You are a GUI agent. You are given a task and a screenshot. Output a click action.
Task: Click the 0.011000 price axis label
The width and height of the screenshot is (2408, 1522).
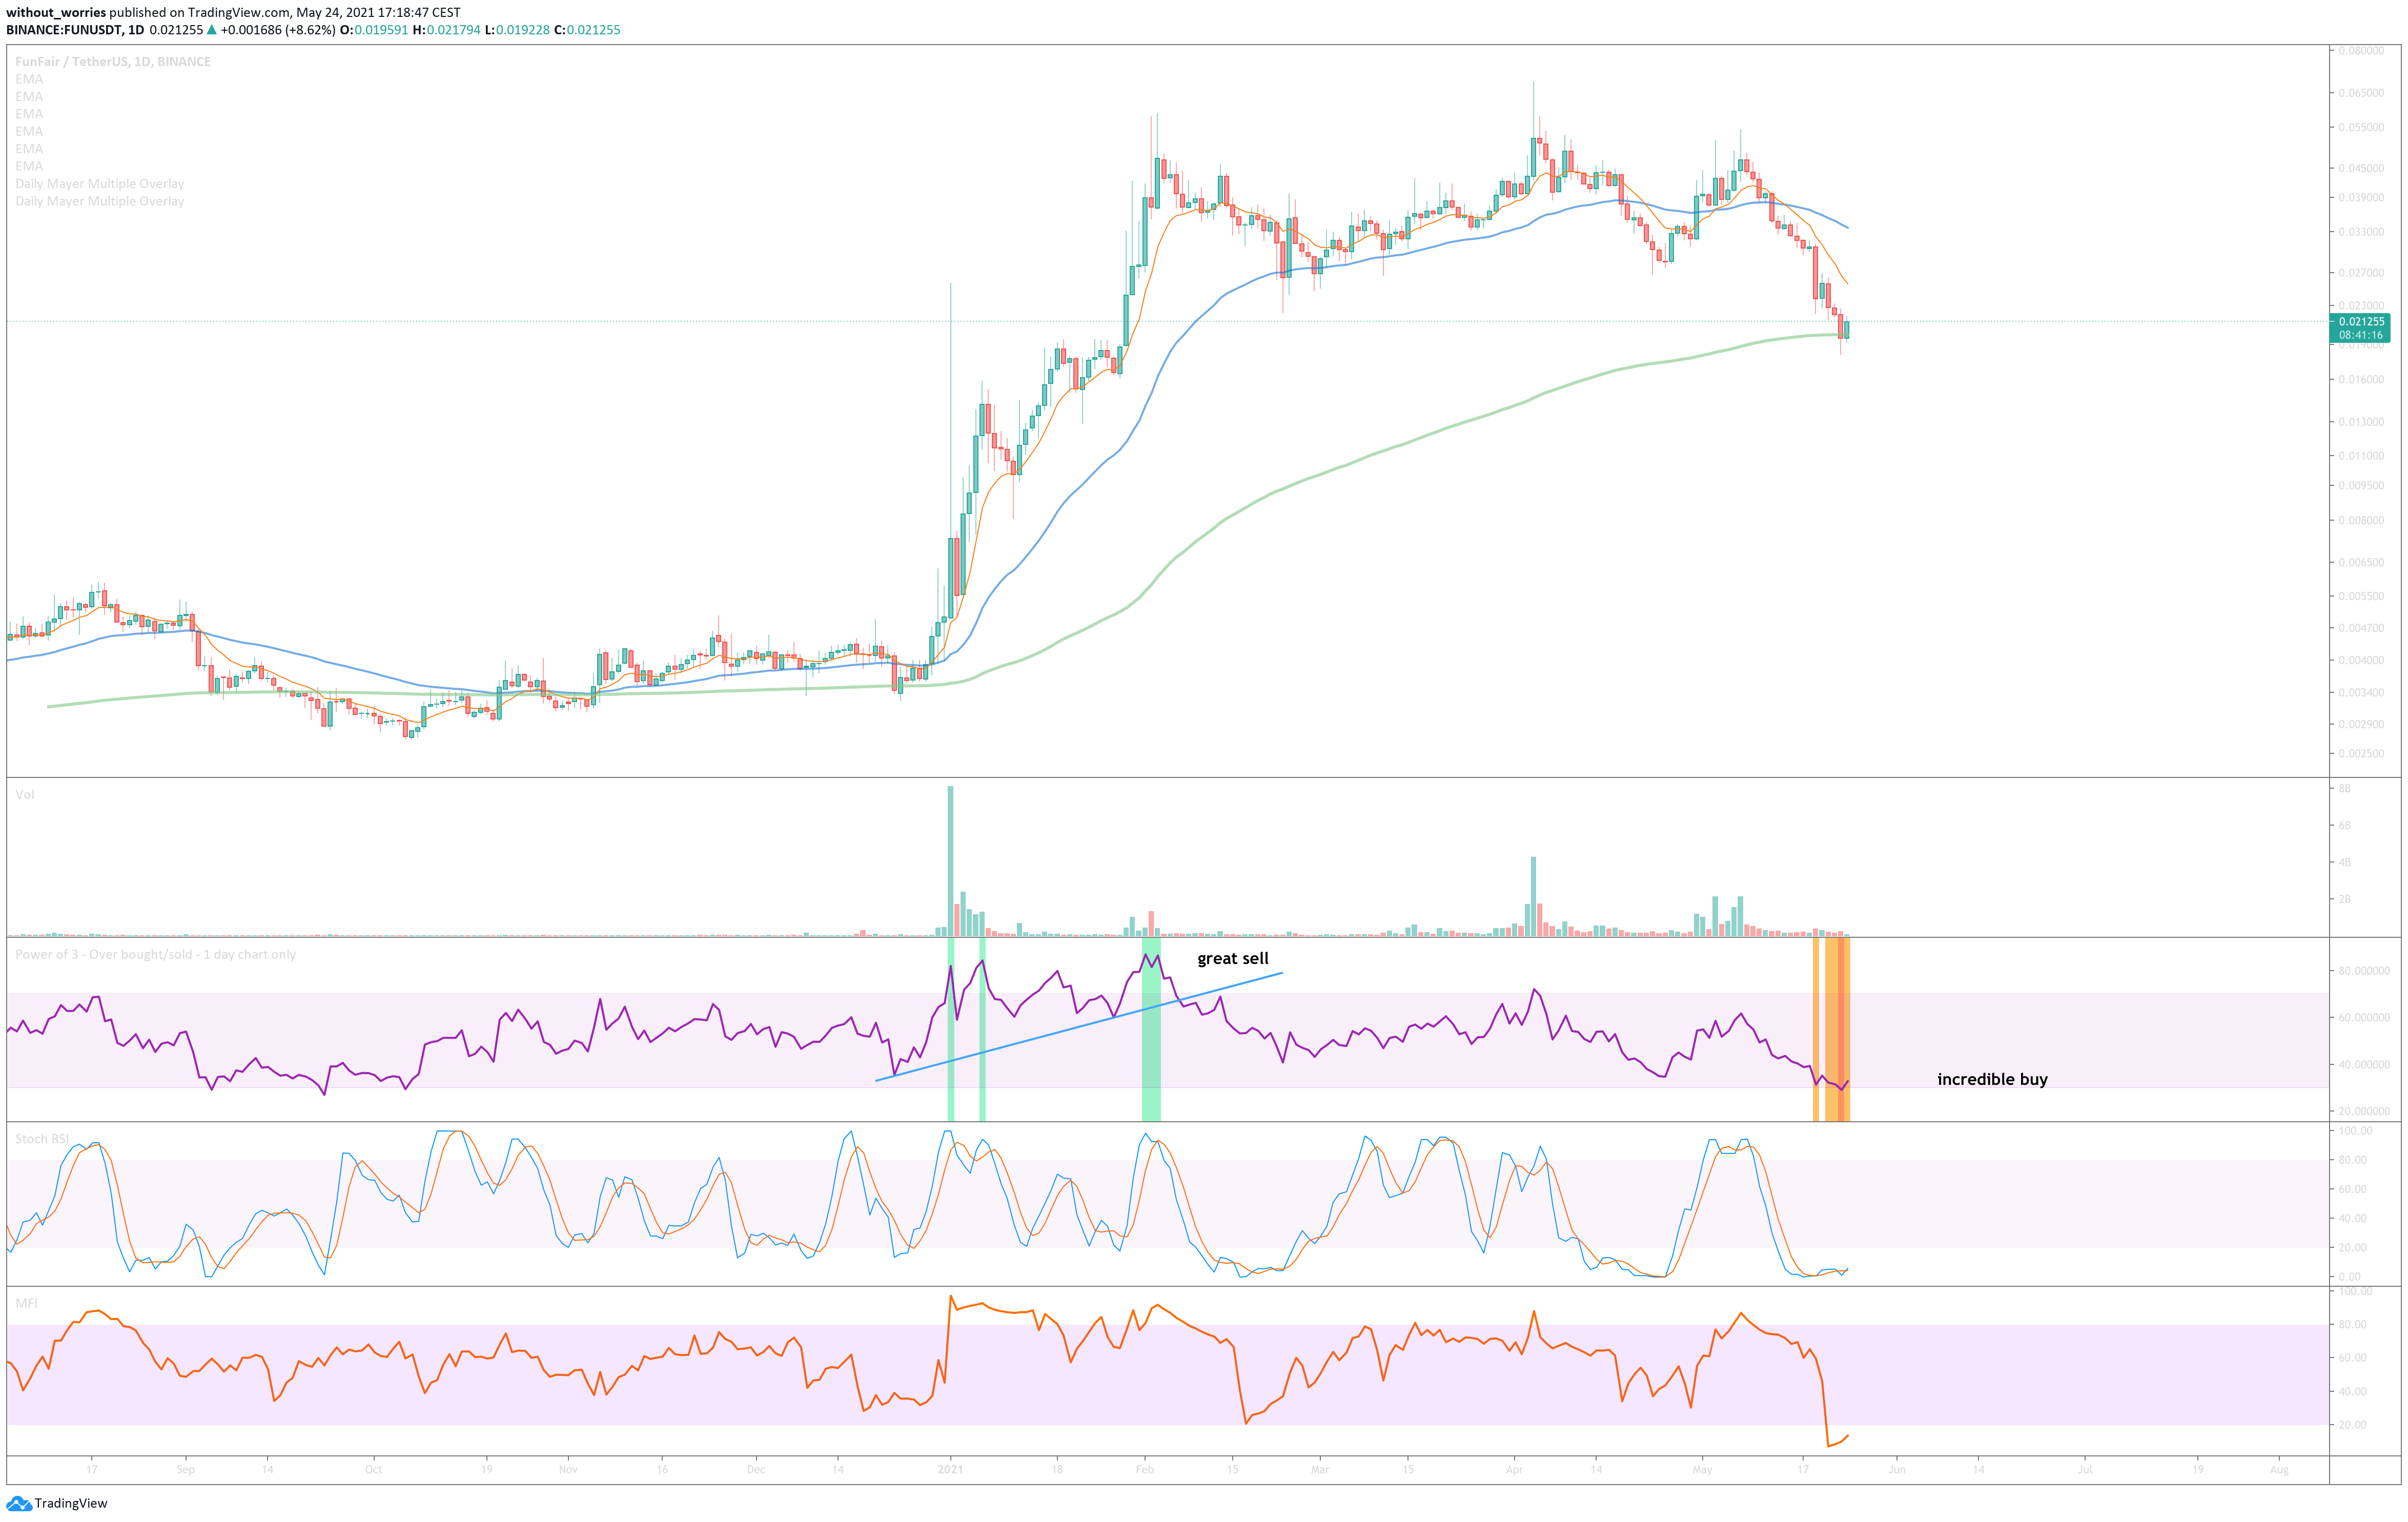pos(2361,456)
